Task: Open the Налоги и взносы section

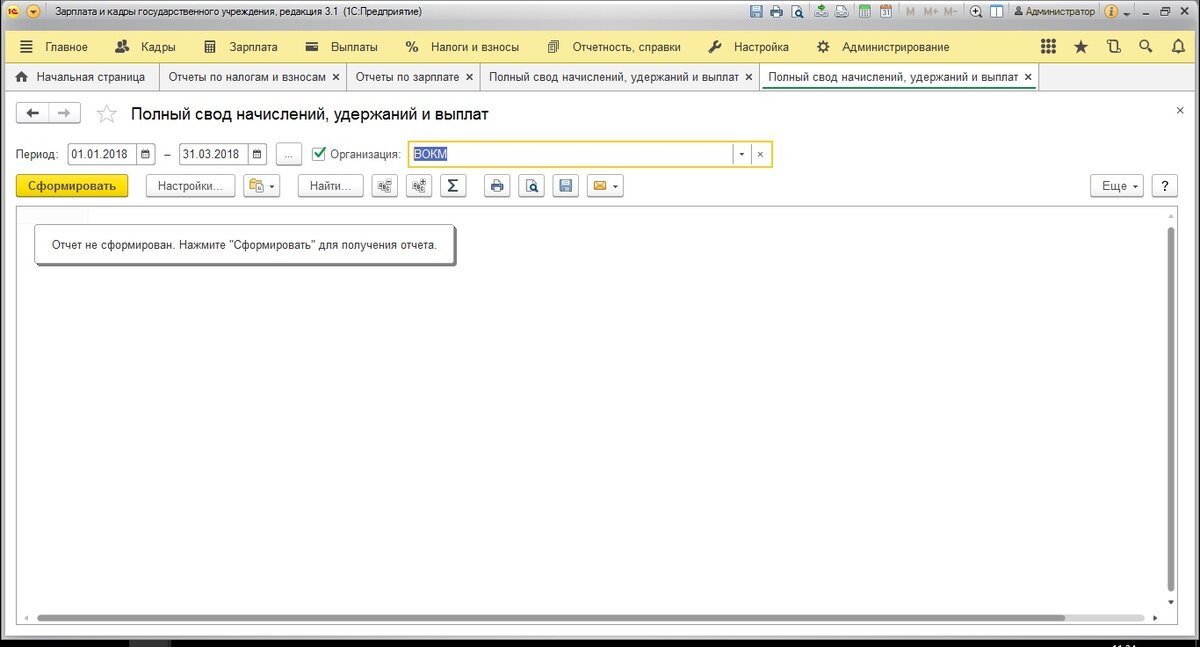Action: point(462,47)
